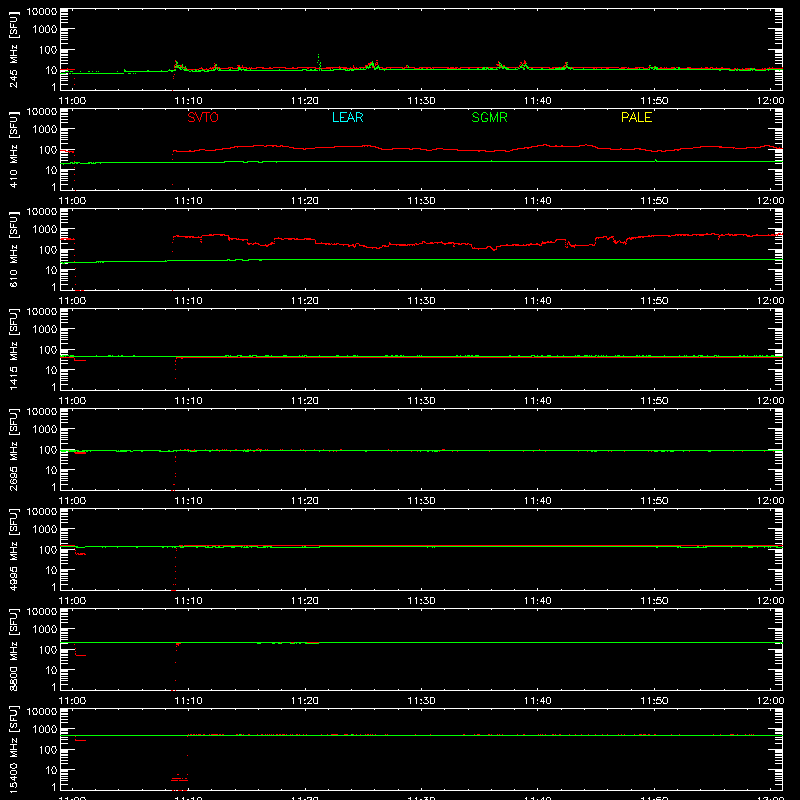Click the 11:00 time label of the 2695 MHz plot
The height and width of the screenshot is (800, 800).
[x=72, y=501]
